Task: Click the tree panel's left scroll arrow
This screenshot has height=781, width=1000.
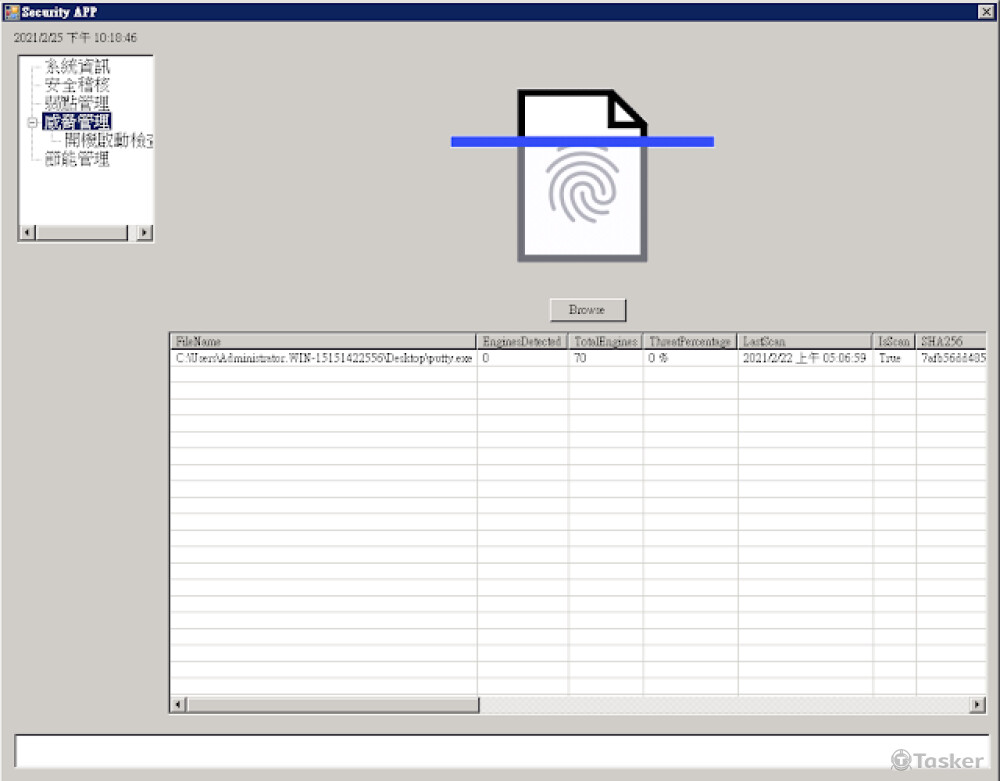Action: pyautogui.click(x=27, y=232)
